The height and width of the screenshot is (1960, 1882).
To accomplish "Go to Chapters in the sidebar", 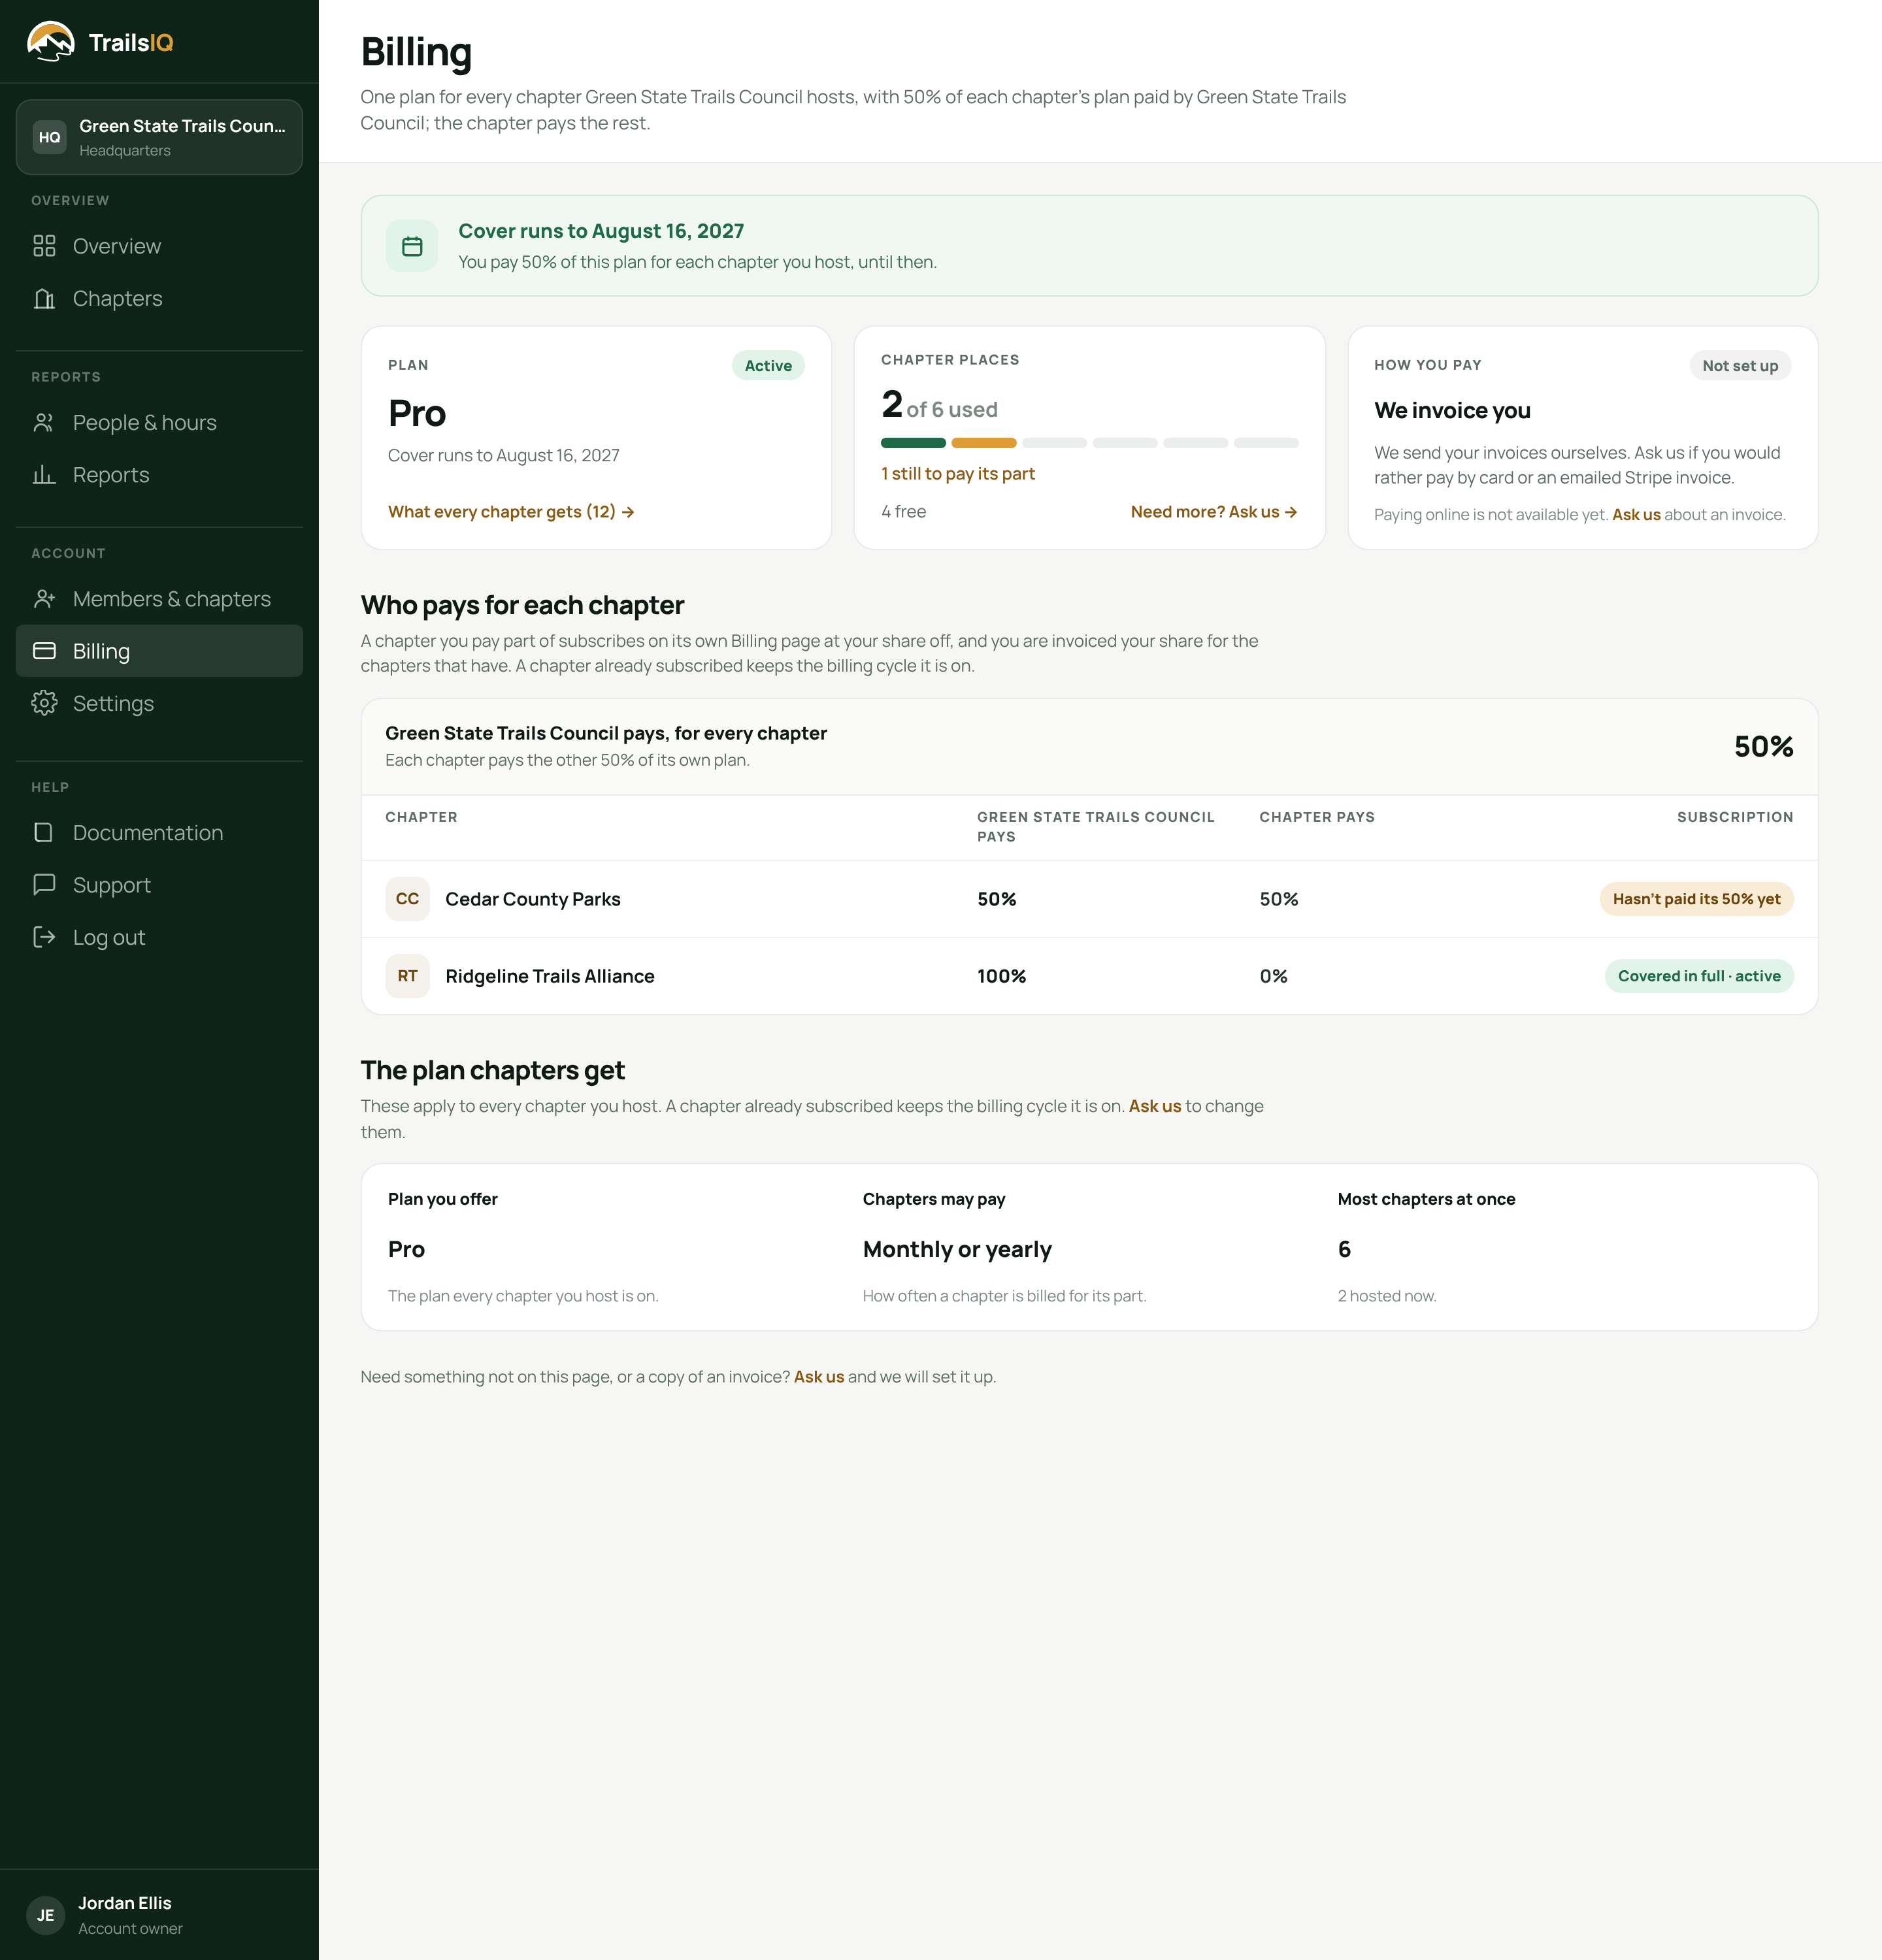I will (159, 298).
